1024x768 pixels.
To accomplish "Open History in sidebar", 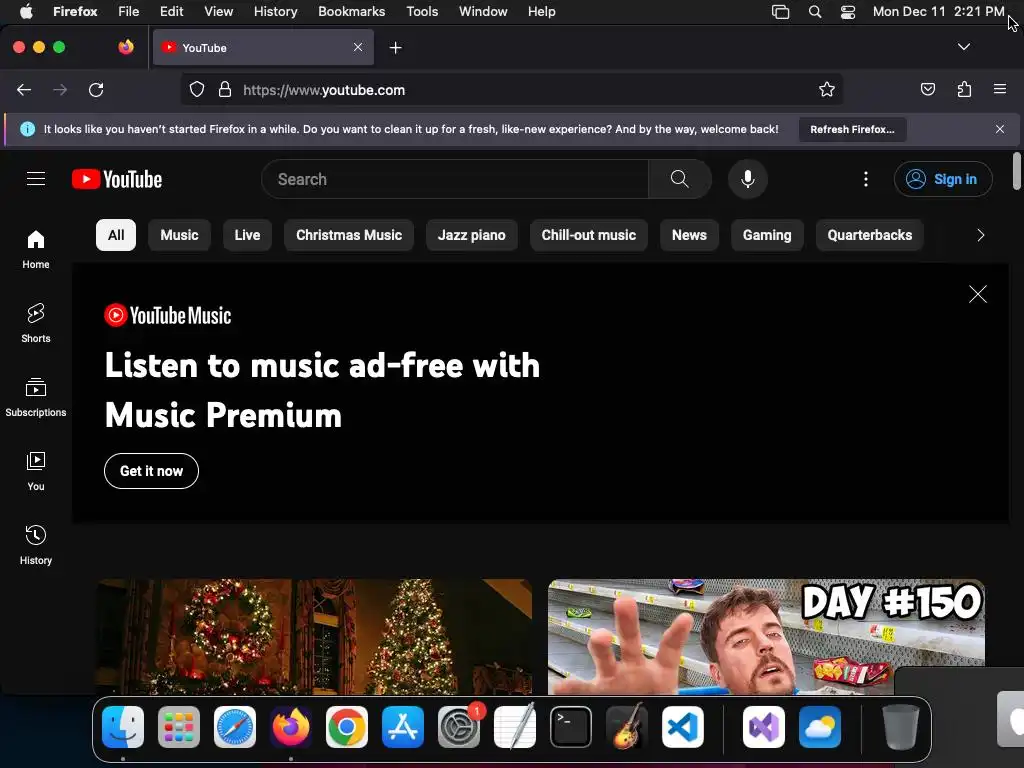I will [36, 545].
